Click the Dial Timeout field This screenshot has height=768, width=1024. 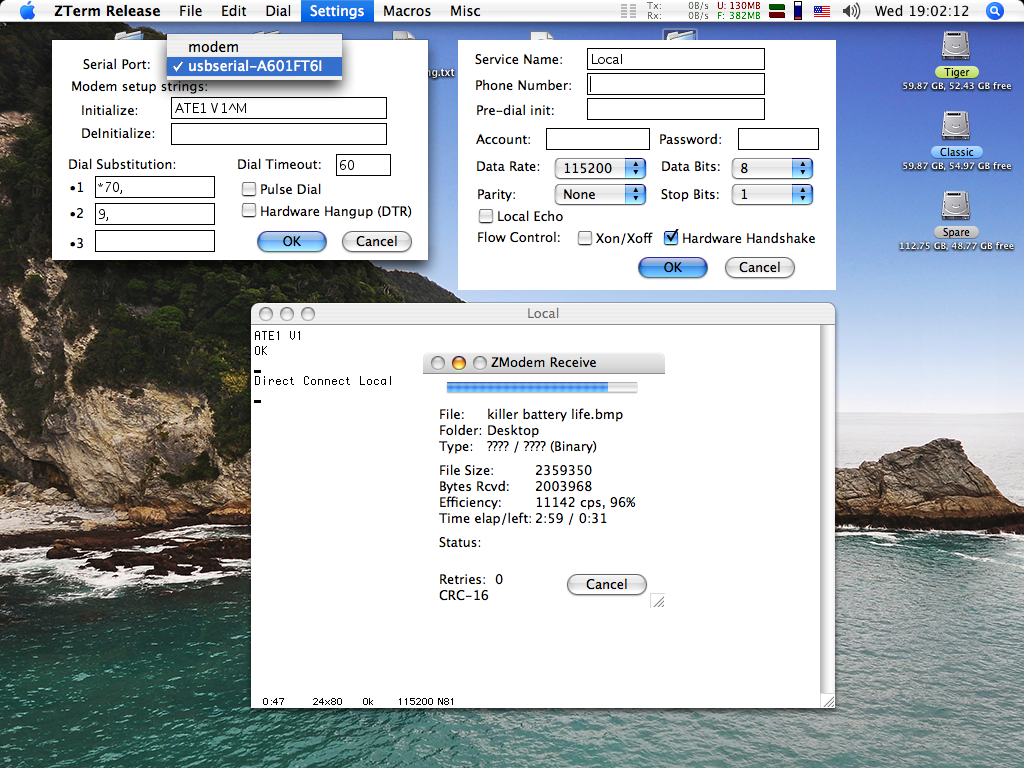(x=363, y=165)
